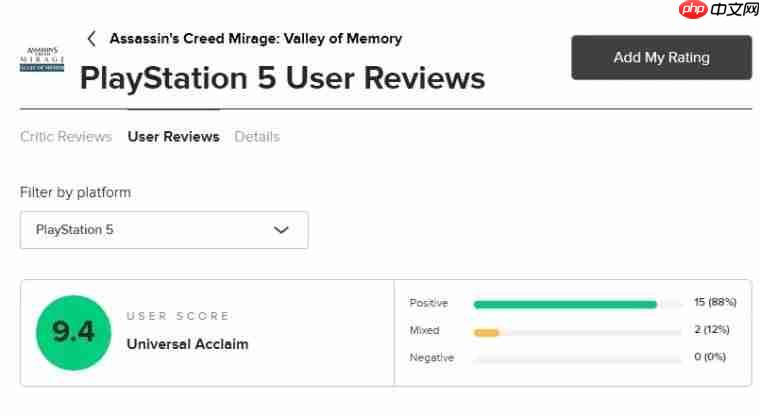Select the User Reviews tab
760x416 pixels.
point(173,137)
